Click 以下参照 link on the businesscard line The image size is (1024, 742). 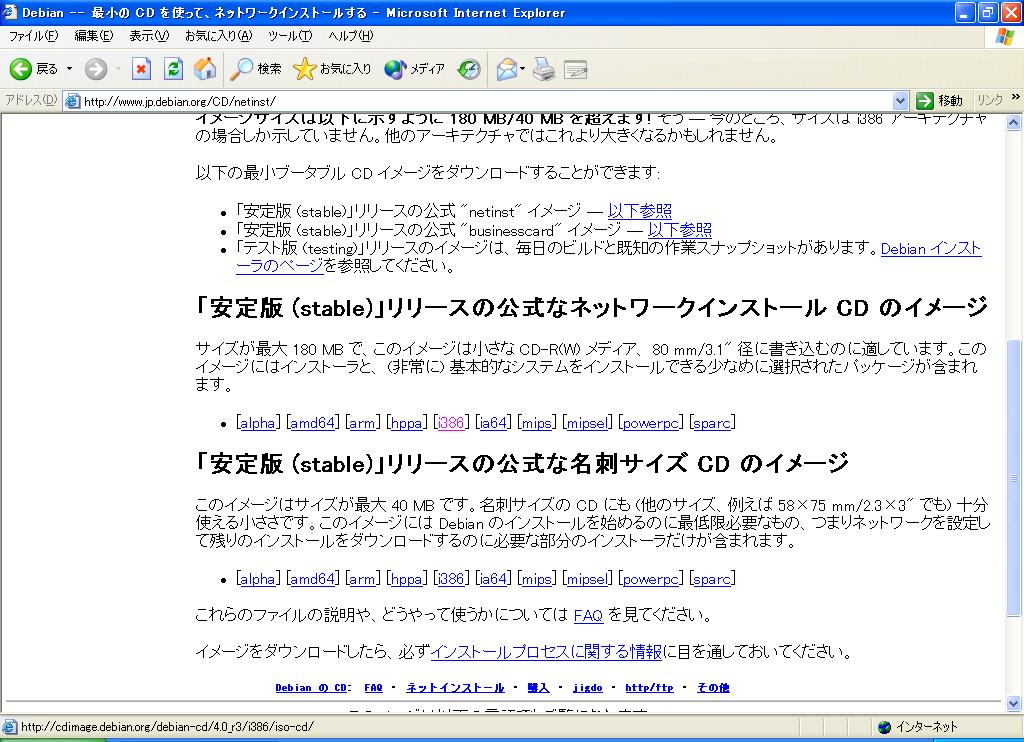pyautogui.click(x=680, y=230)
